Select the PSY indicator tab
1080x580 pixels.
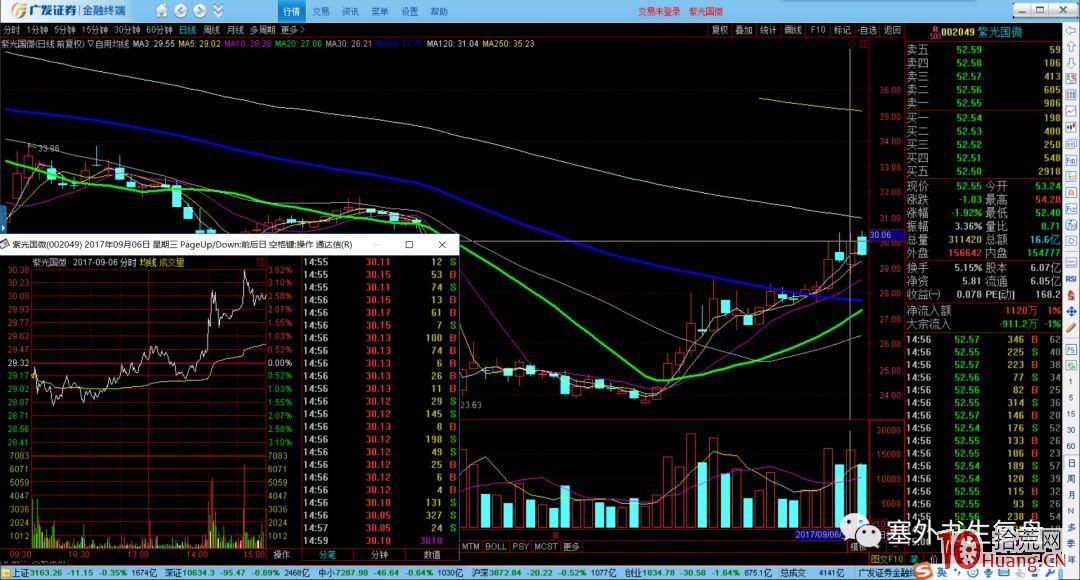pyautogui.click(x=521, y=546)
